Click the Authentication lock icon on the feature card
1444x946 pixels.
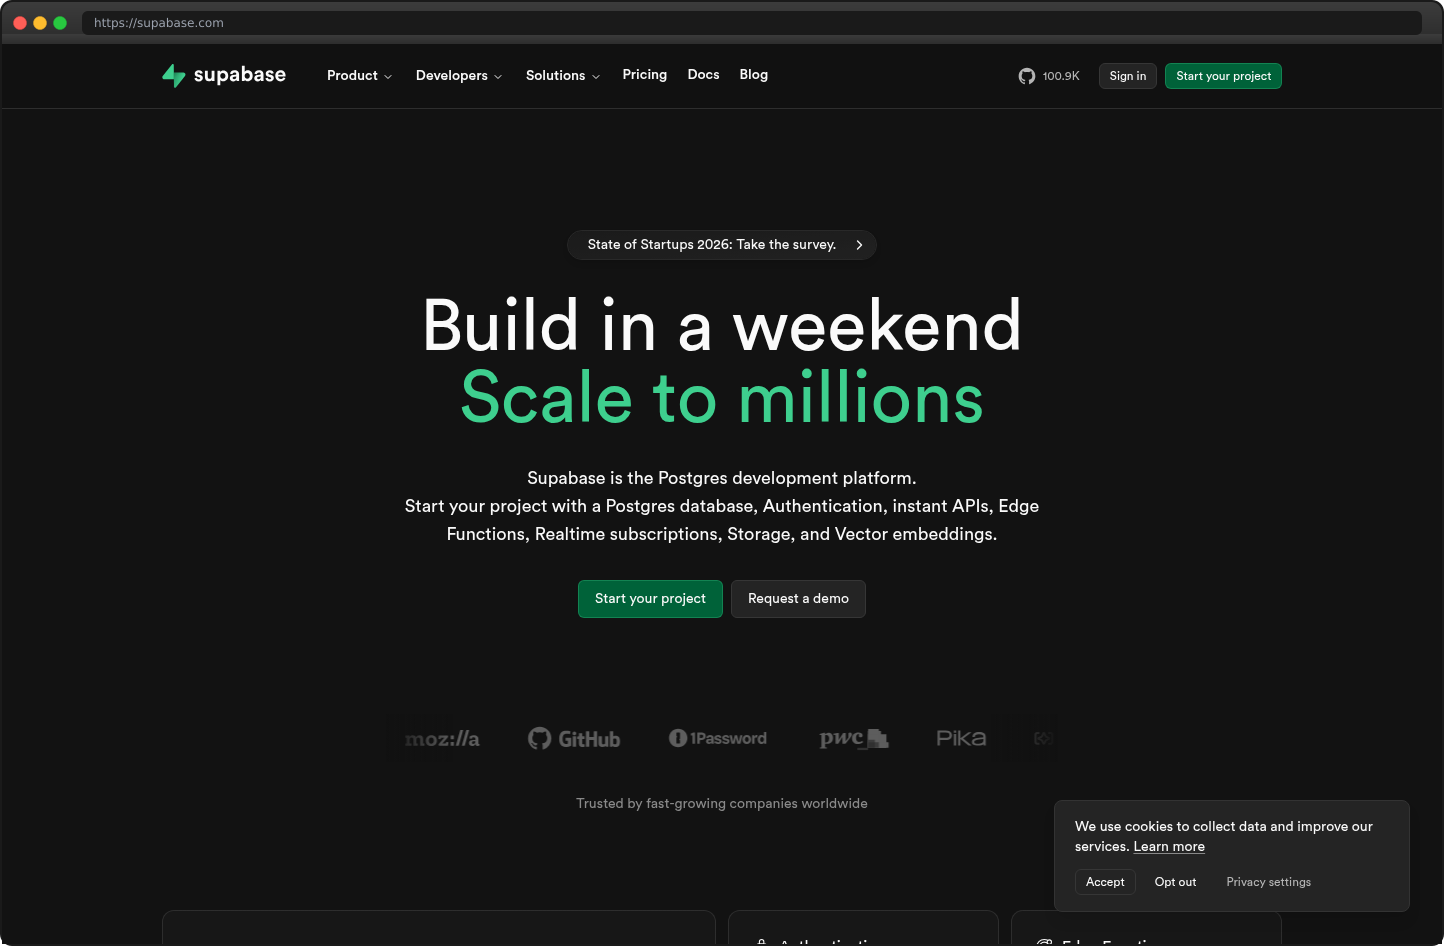(x=762, y=942)
